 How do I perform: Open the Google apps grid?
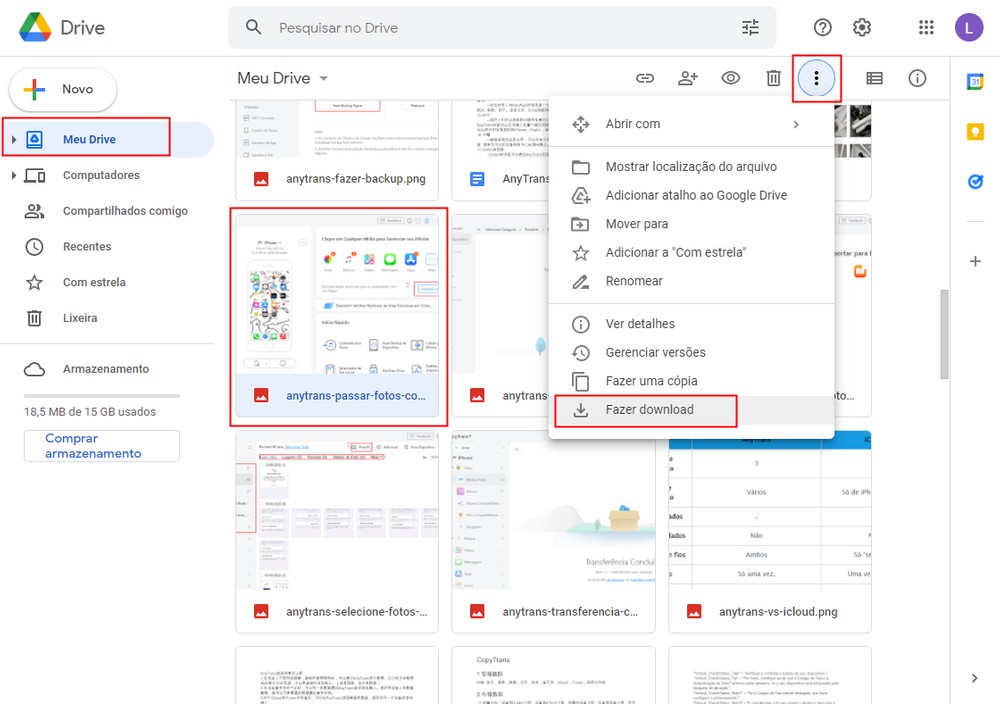coord(926,28)
